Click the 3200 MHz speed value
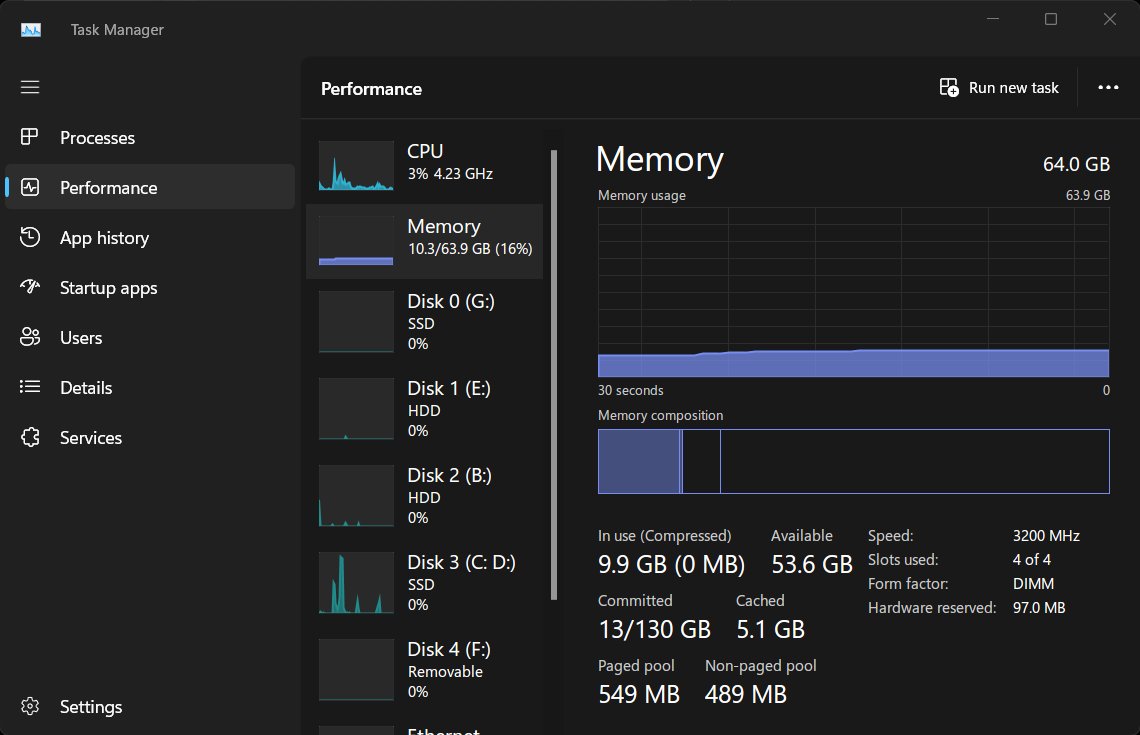Image resolution: width=1140 pixels, height=735 pixels. (x=1046, y=536)
